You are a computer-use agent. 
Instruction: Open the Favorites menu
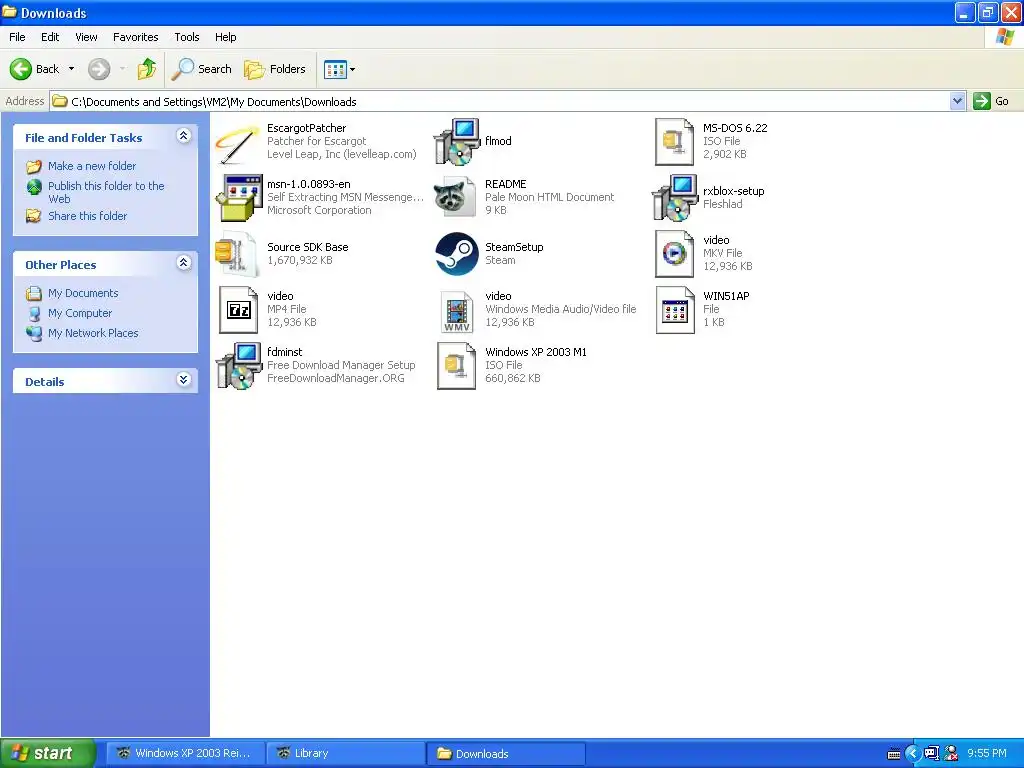(x=135, y=37)
